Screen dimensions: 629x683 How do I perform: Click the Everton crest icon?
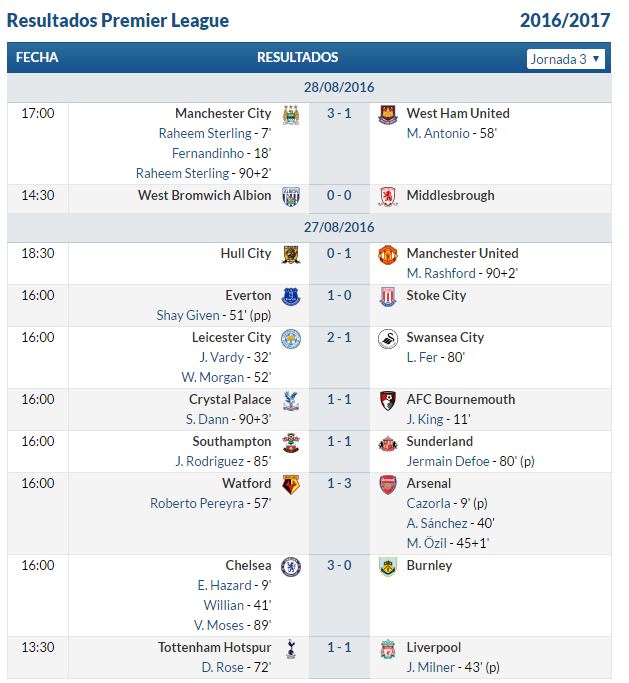click(291, 297)
